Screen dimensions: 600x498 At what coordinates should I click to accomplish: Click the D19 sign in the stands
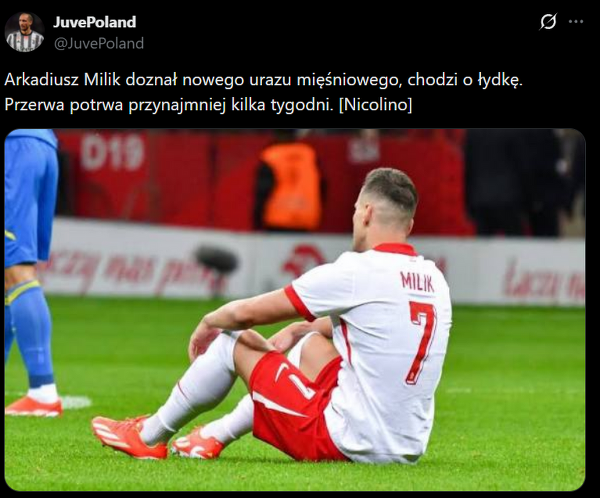[x=112, y=152]
